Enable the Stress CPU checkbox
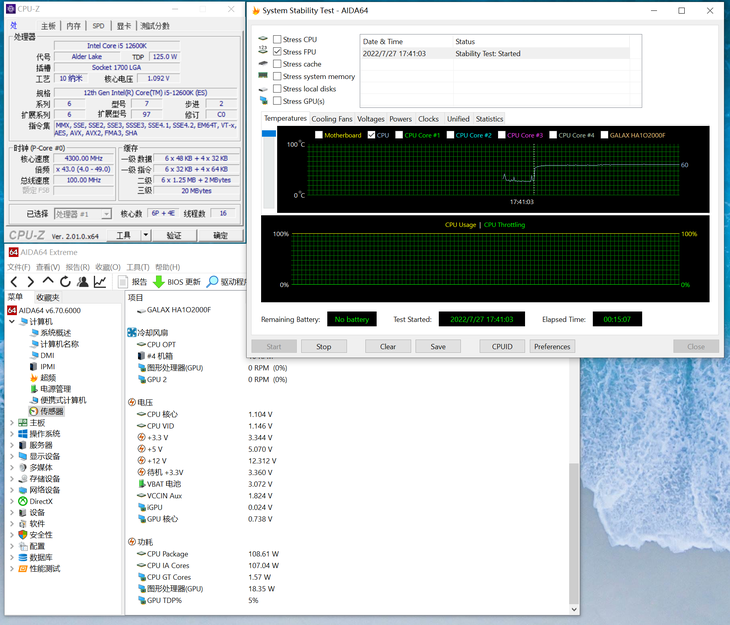This screenshot has width=730, height=625. [x=277, y=40]
